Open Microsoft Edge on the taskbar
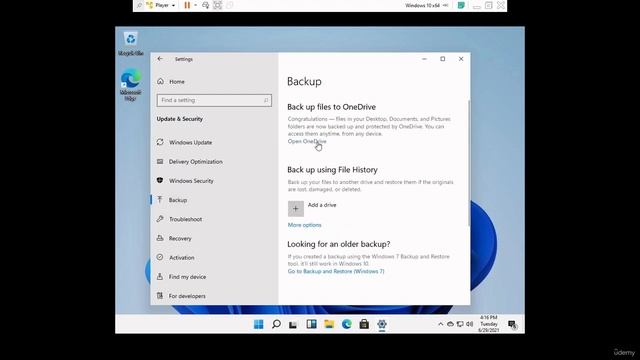Viewport: 640px width, 360px height. [x=347, y=324]
